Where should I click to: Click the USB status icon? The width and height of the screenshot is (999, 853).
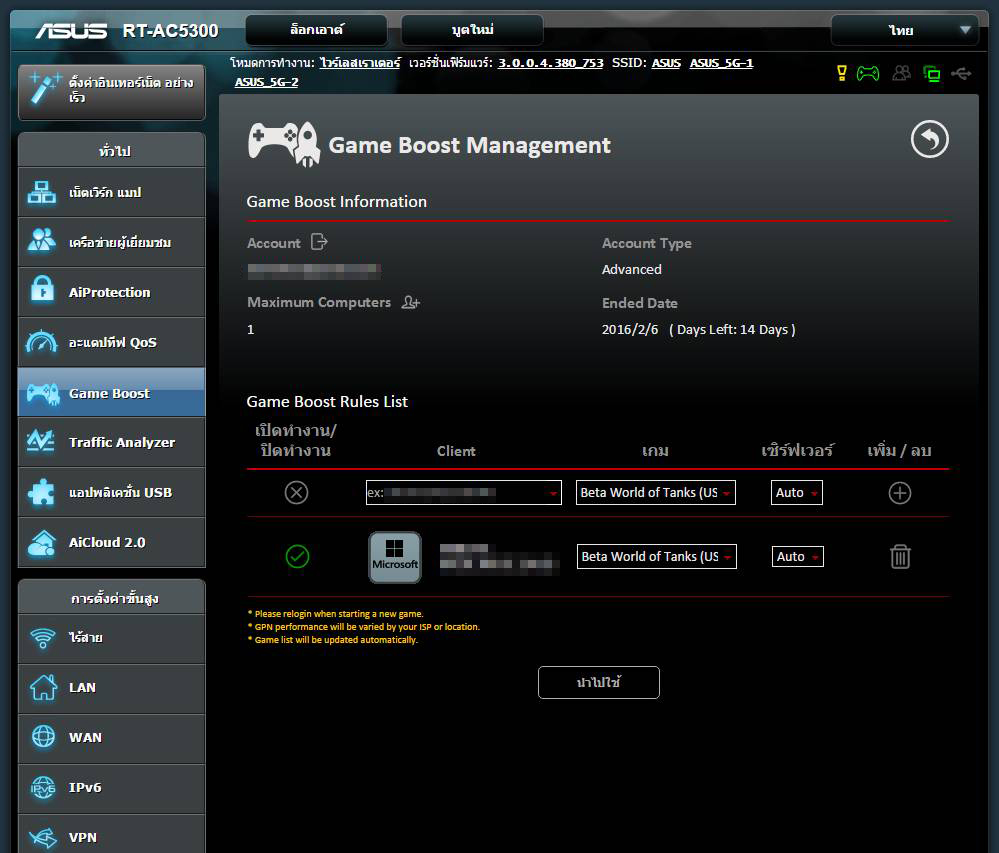[961, 74]
